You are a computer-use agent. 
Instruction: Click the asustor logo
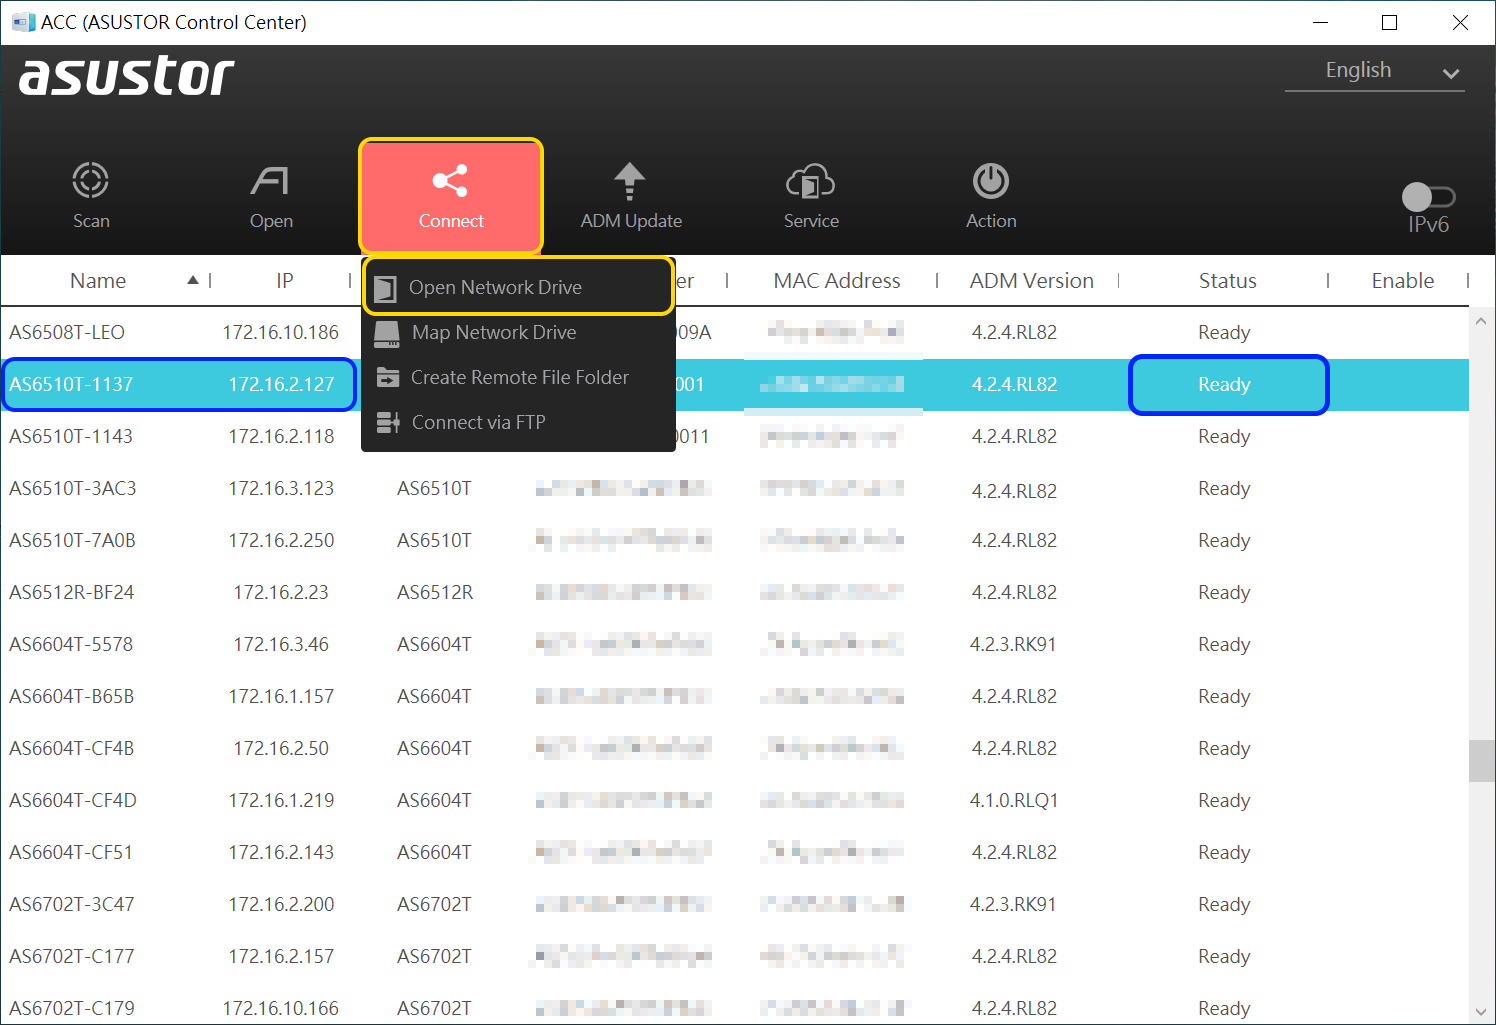click(x=126, y=76)
